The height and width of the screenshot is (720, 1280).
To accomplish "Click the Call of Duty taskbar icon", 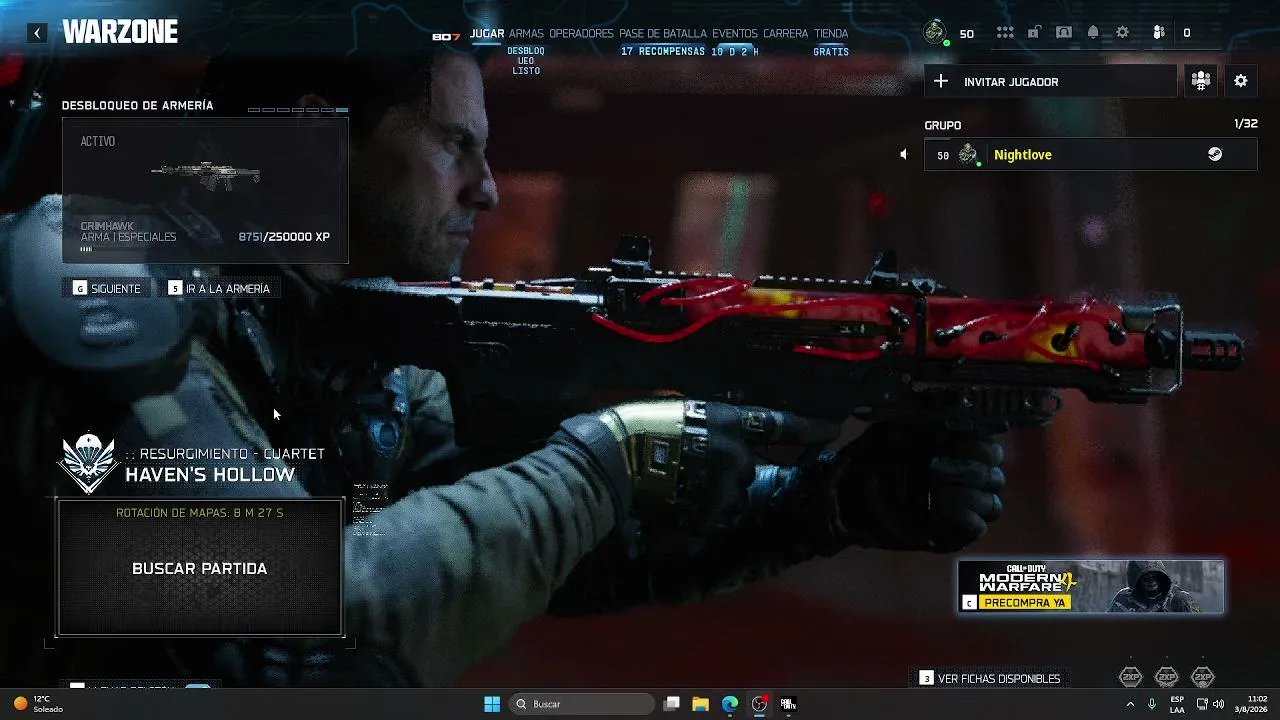I will [788, 704].
